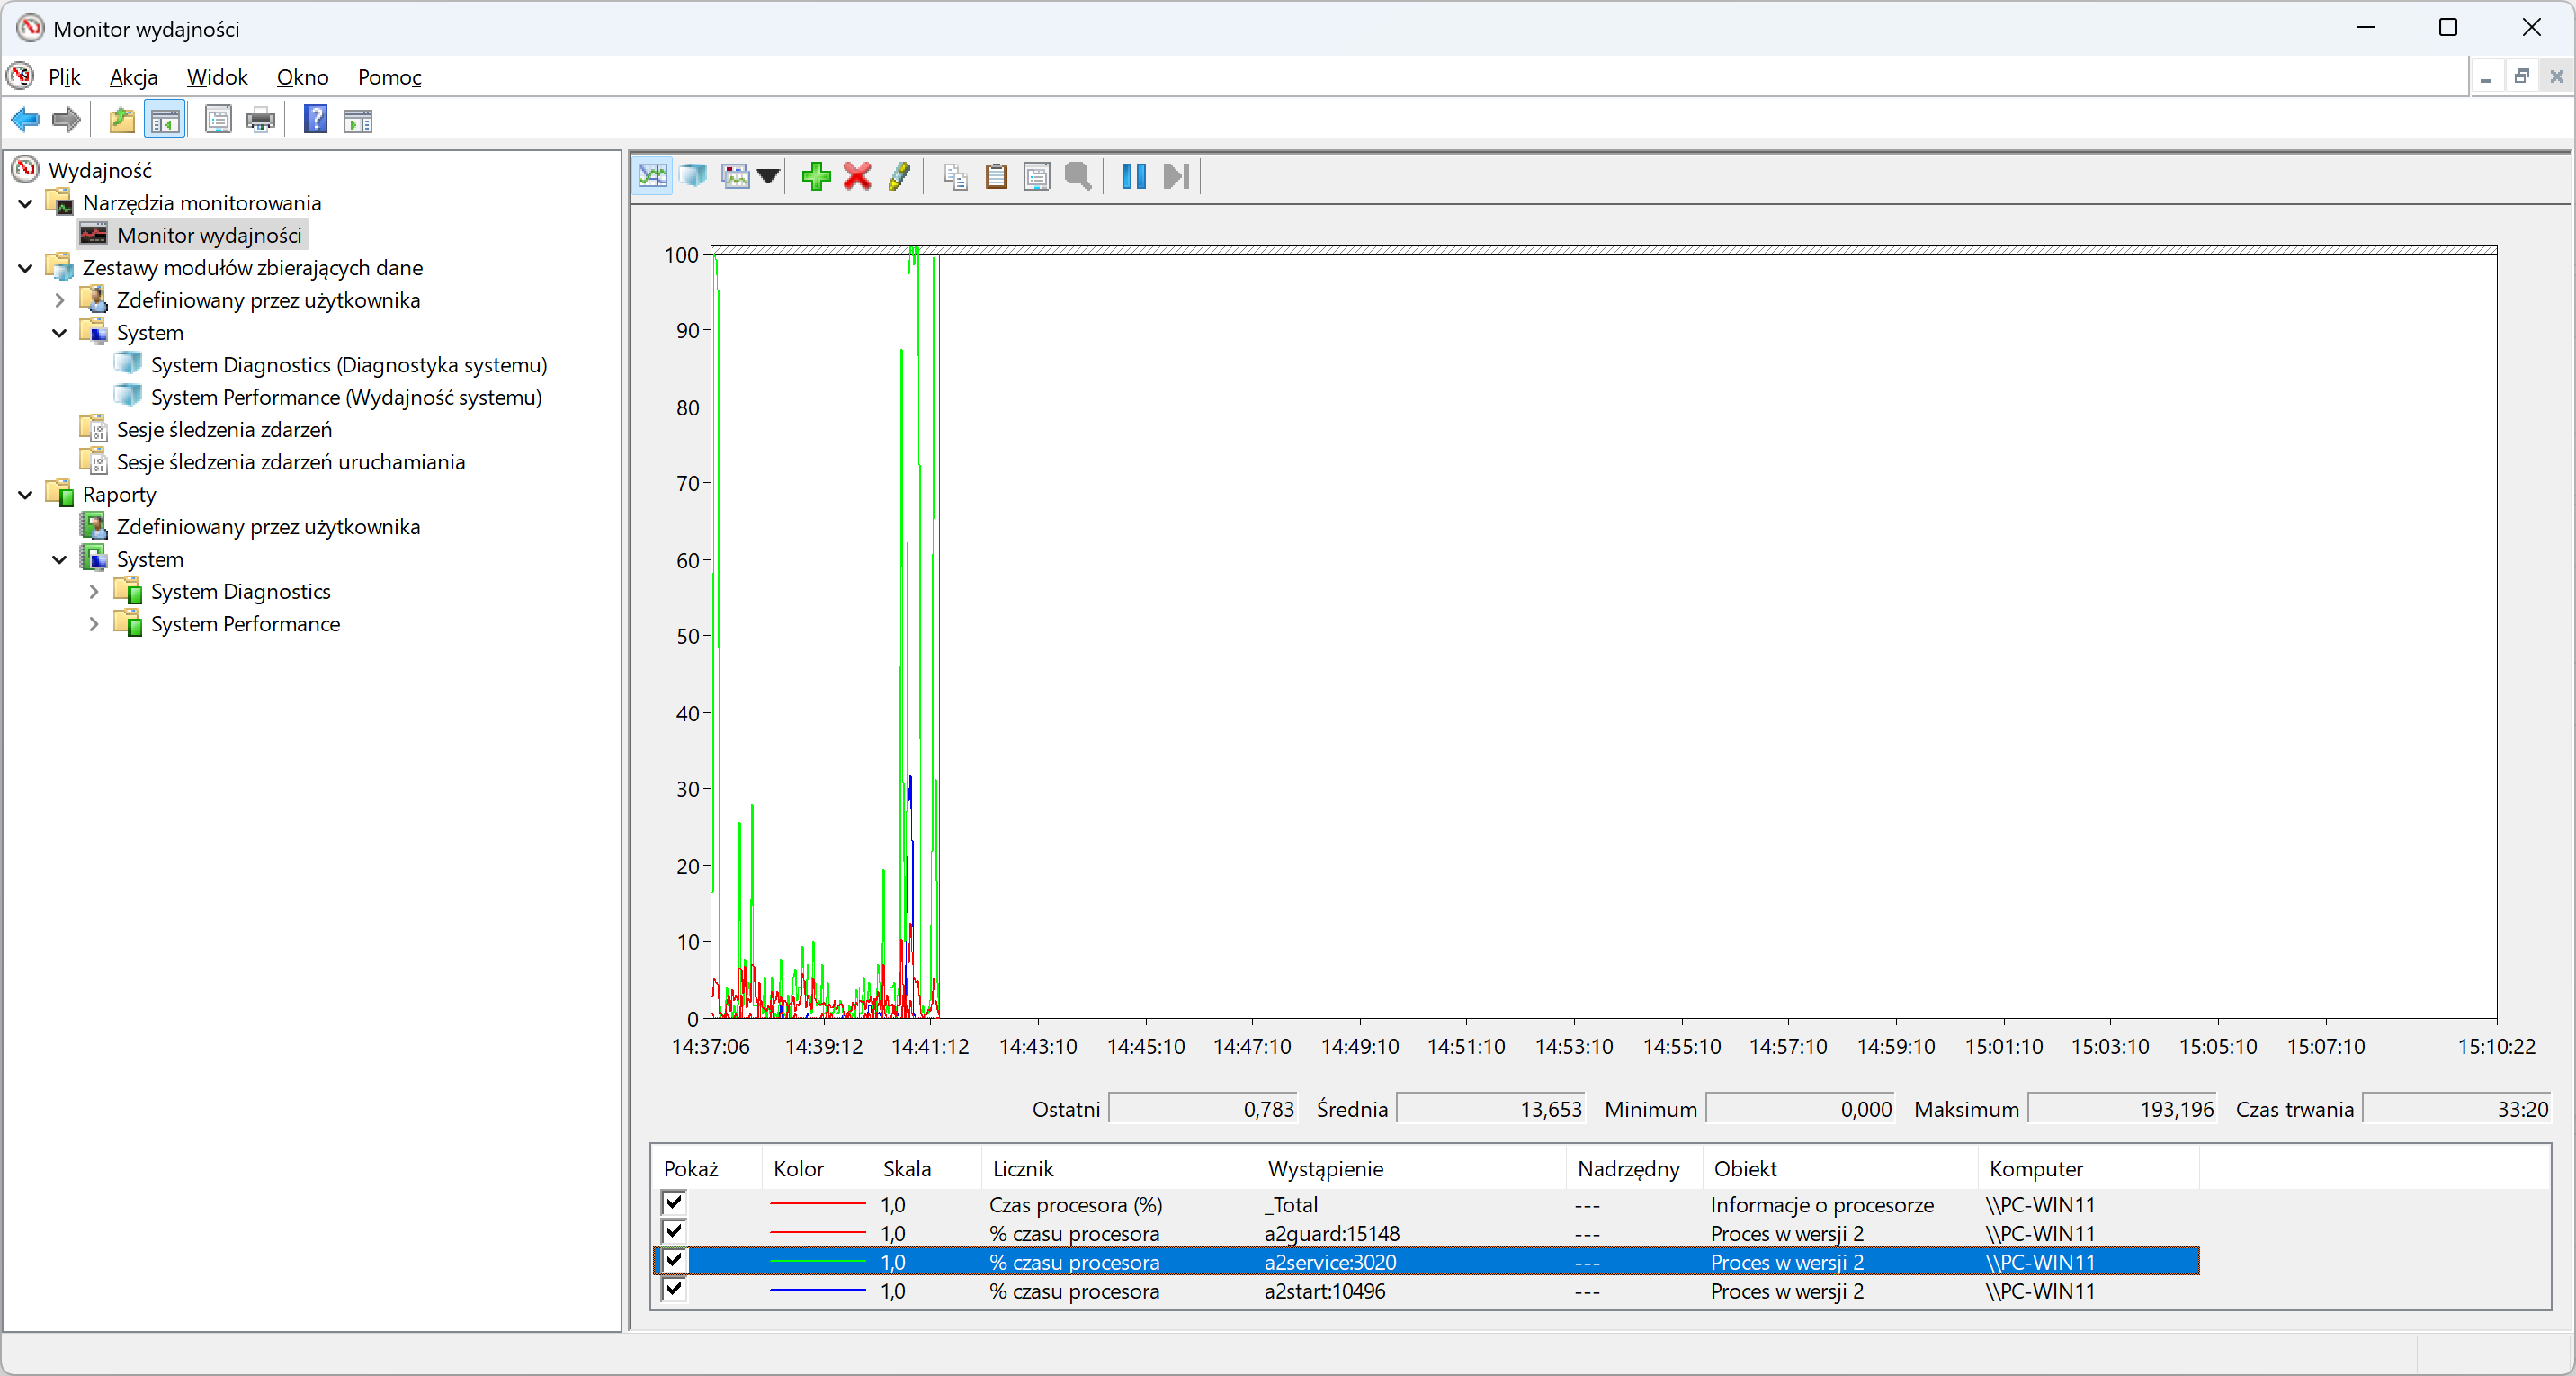
Task: Click the View log data icon
Action: coord(693,177)
